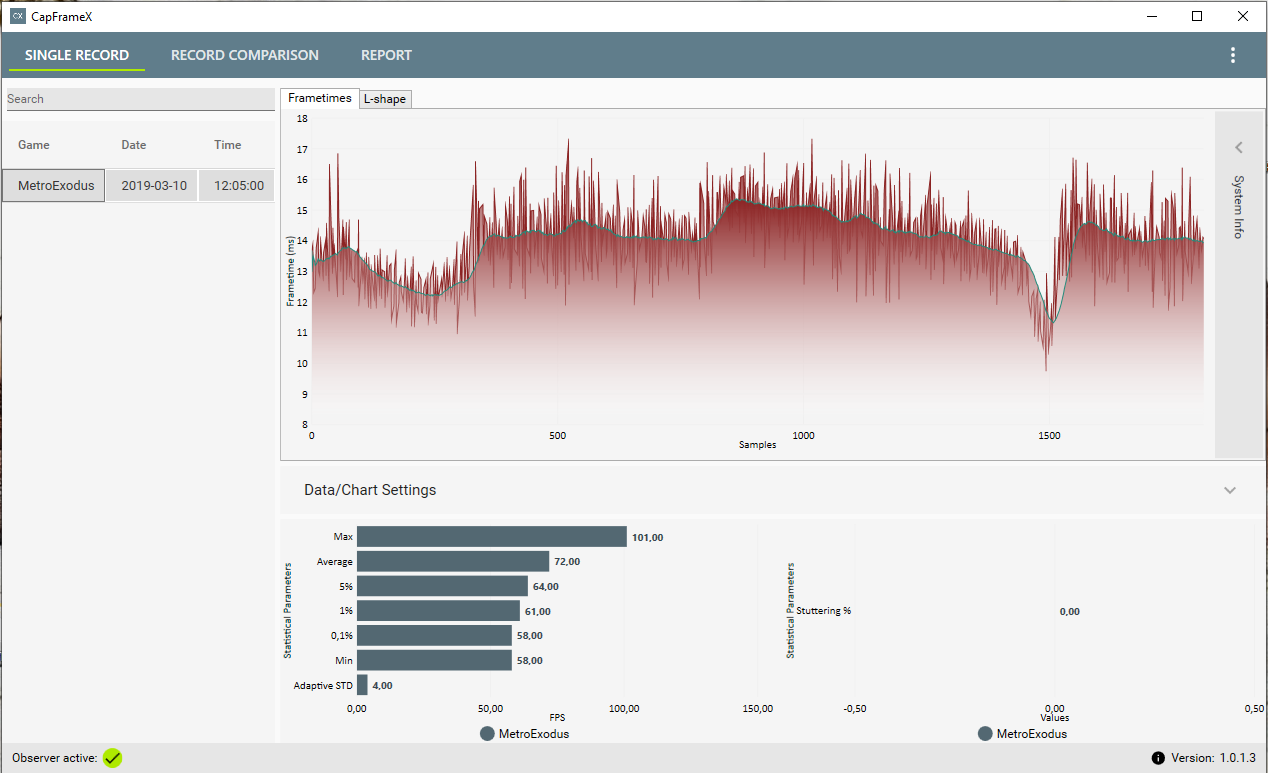Click the Min FPS bar
This screenshot has height=773, width=1268.
coord(434,660)
